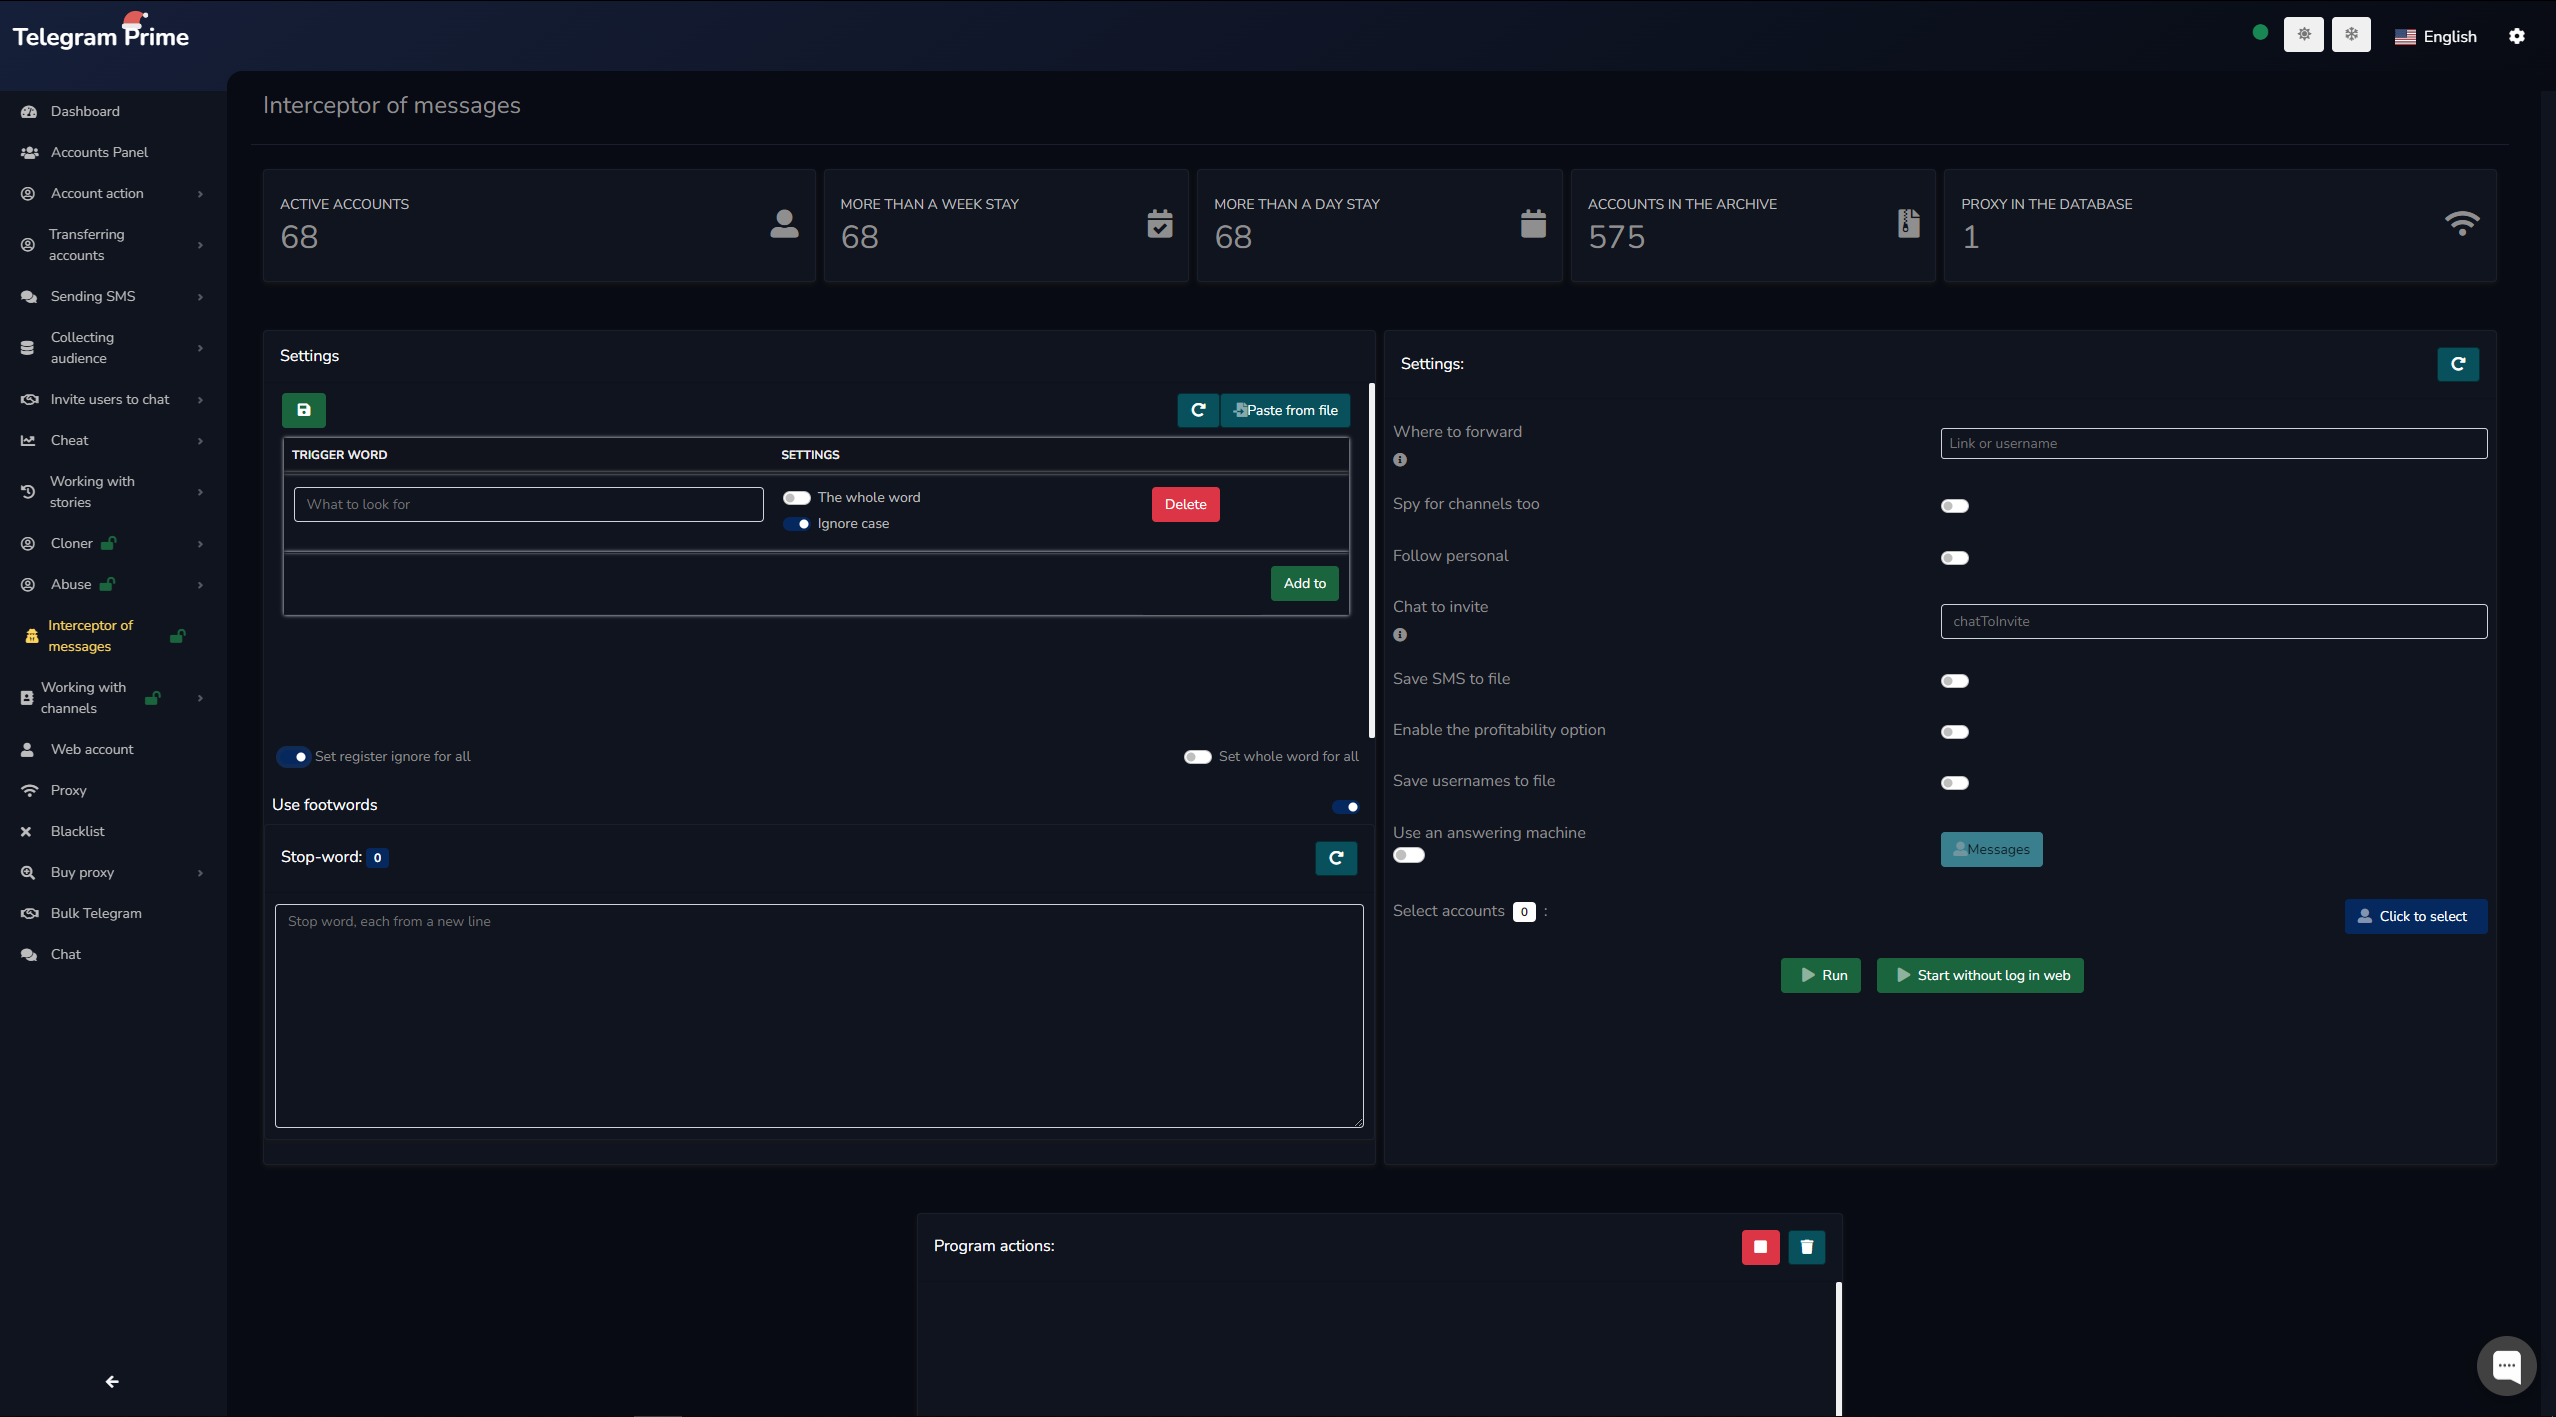2556x1417 pixels.
Task: Go to the Blacklist page
Action: tap(77, 832)
